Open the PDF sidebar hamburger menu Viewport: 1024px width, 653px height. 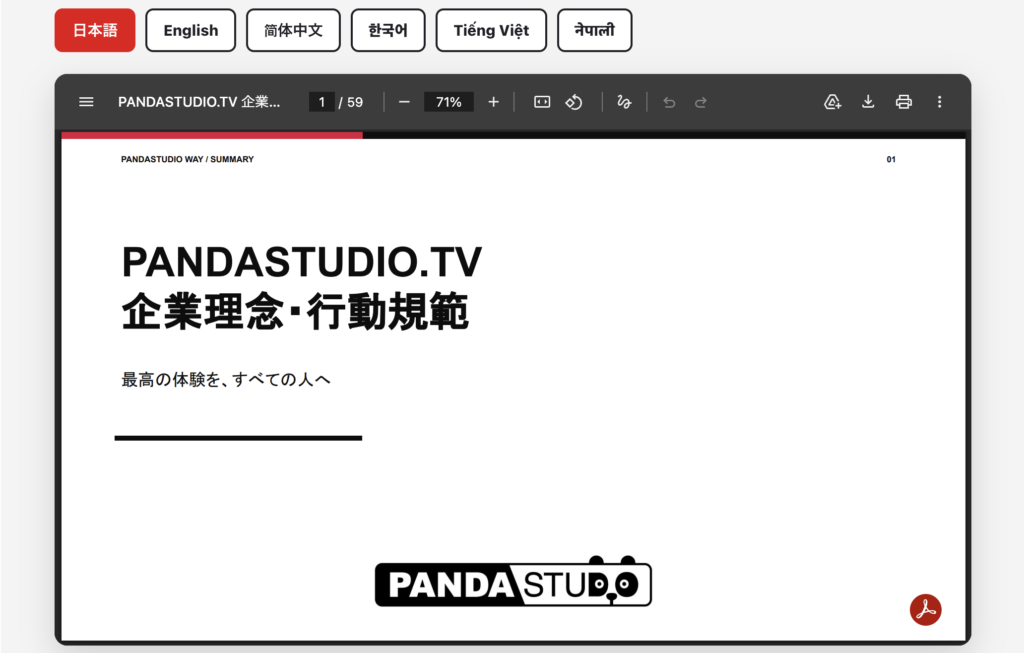[86, 102]
